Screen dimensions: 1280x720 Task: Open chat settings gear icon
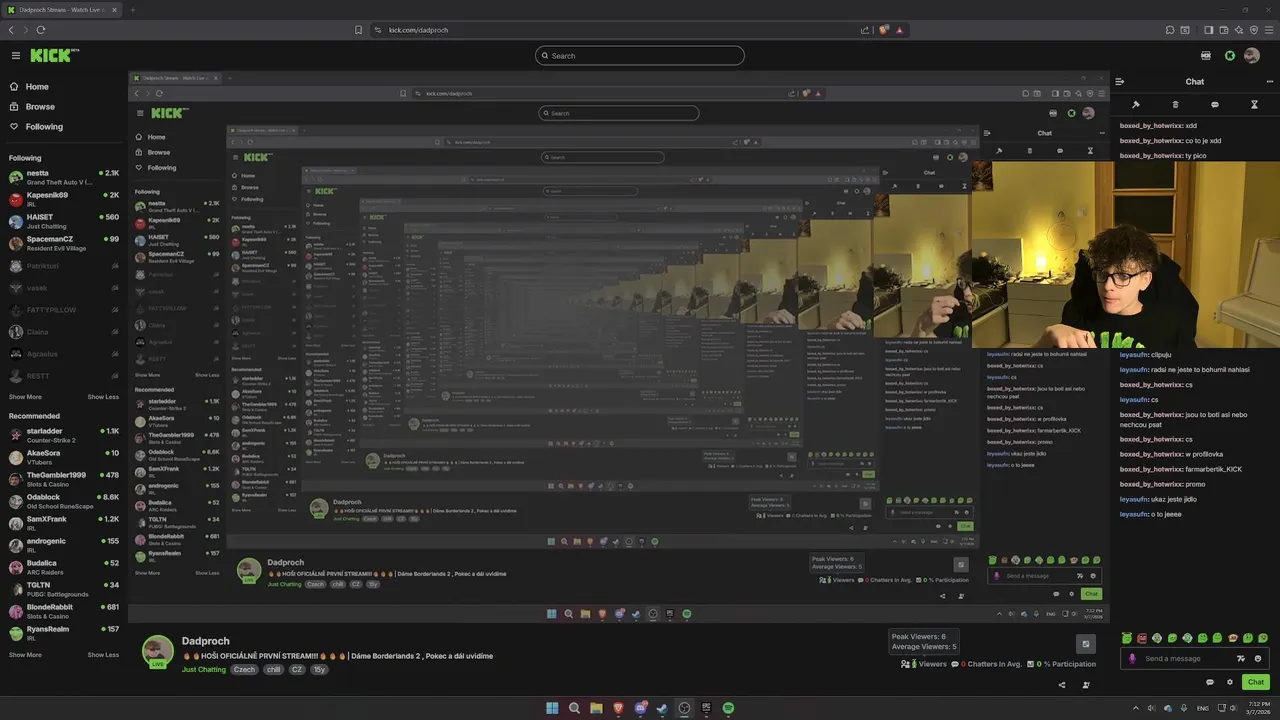[1230, 682]
